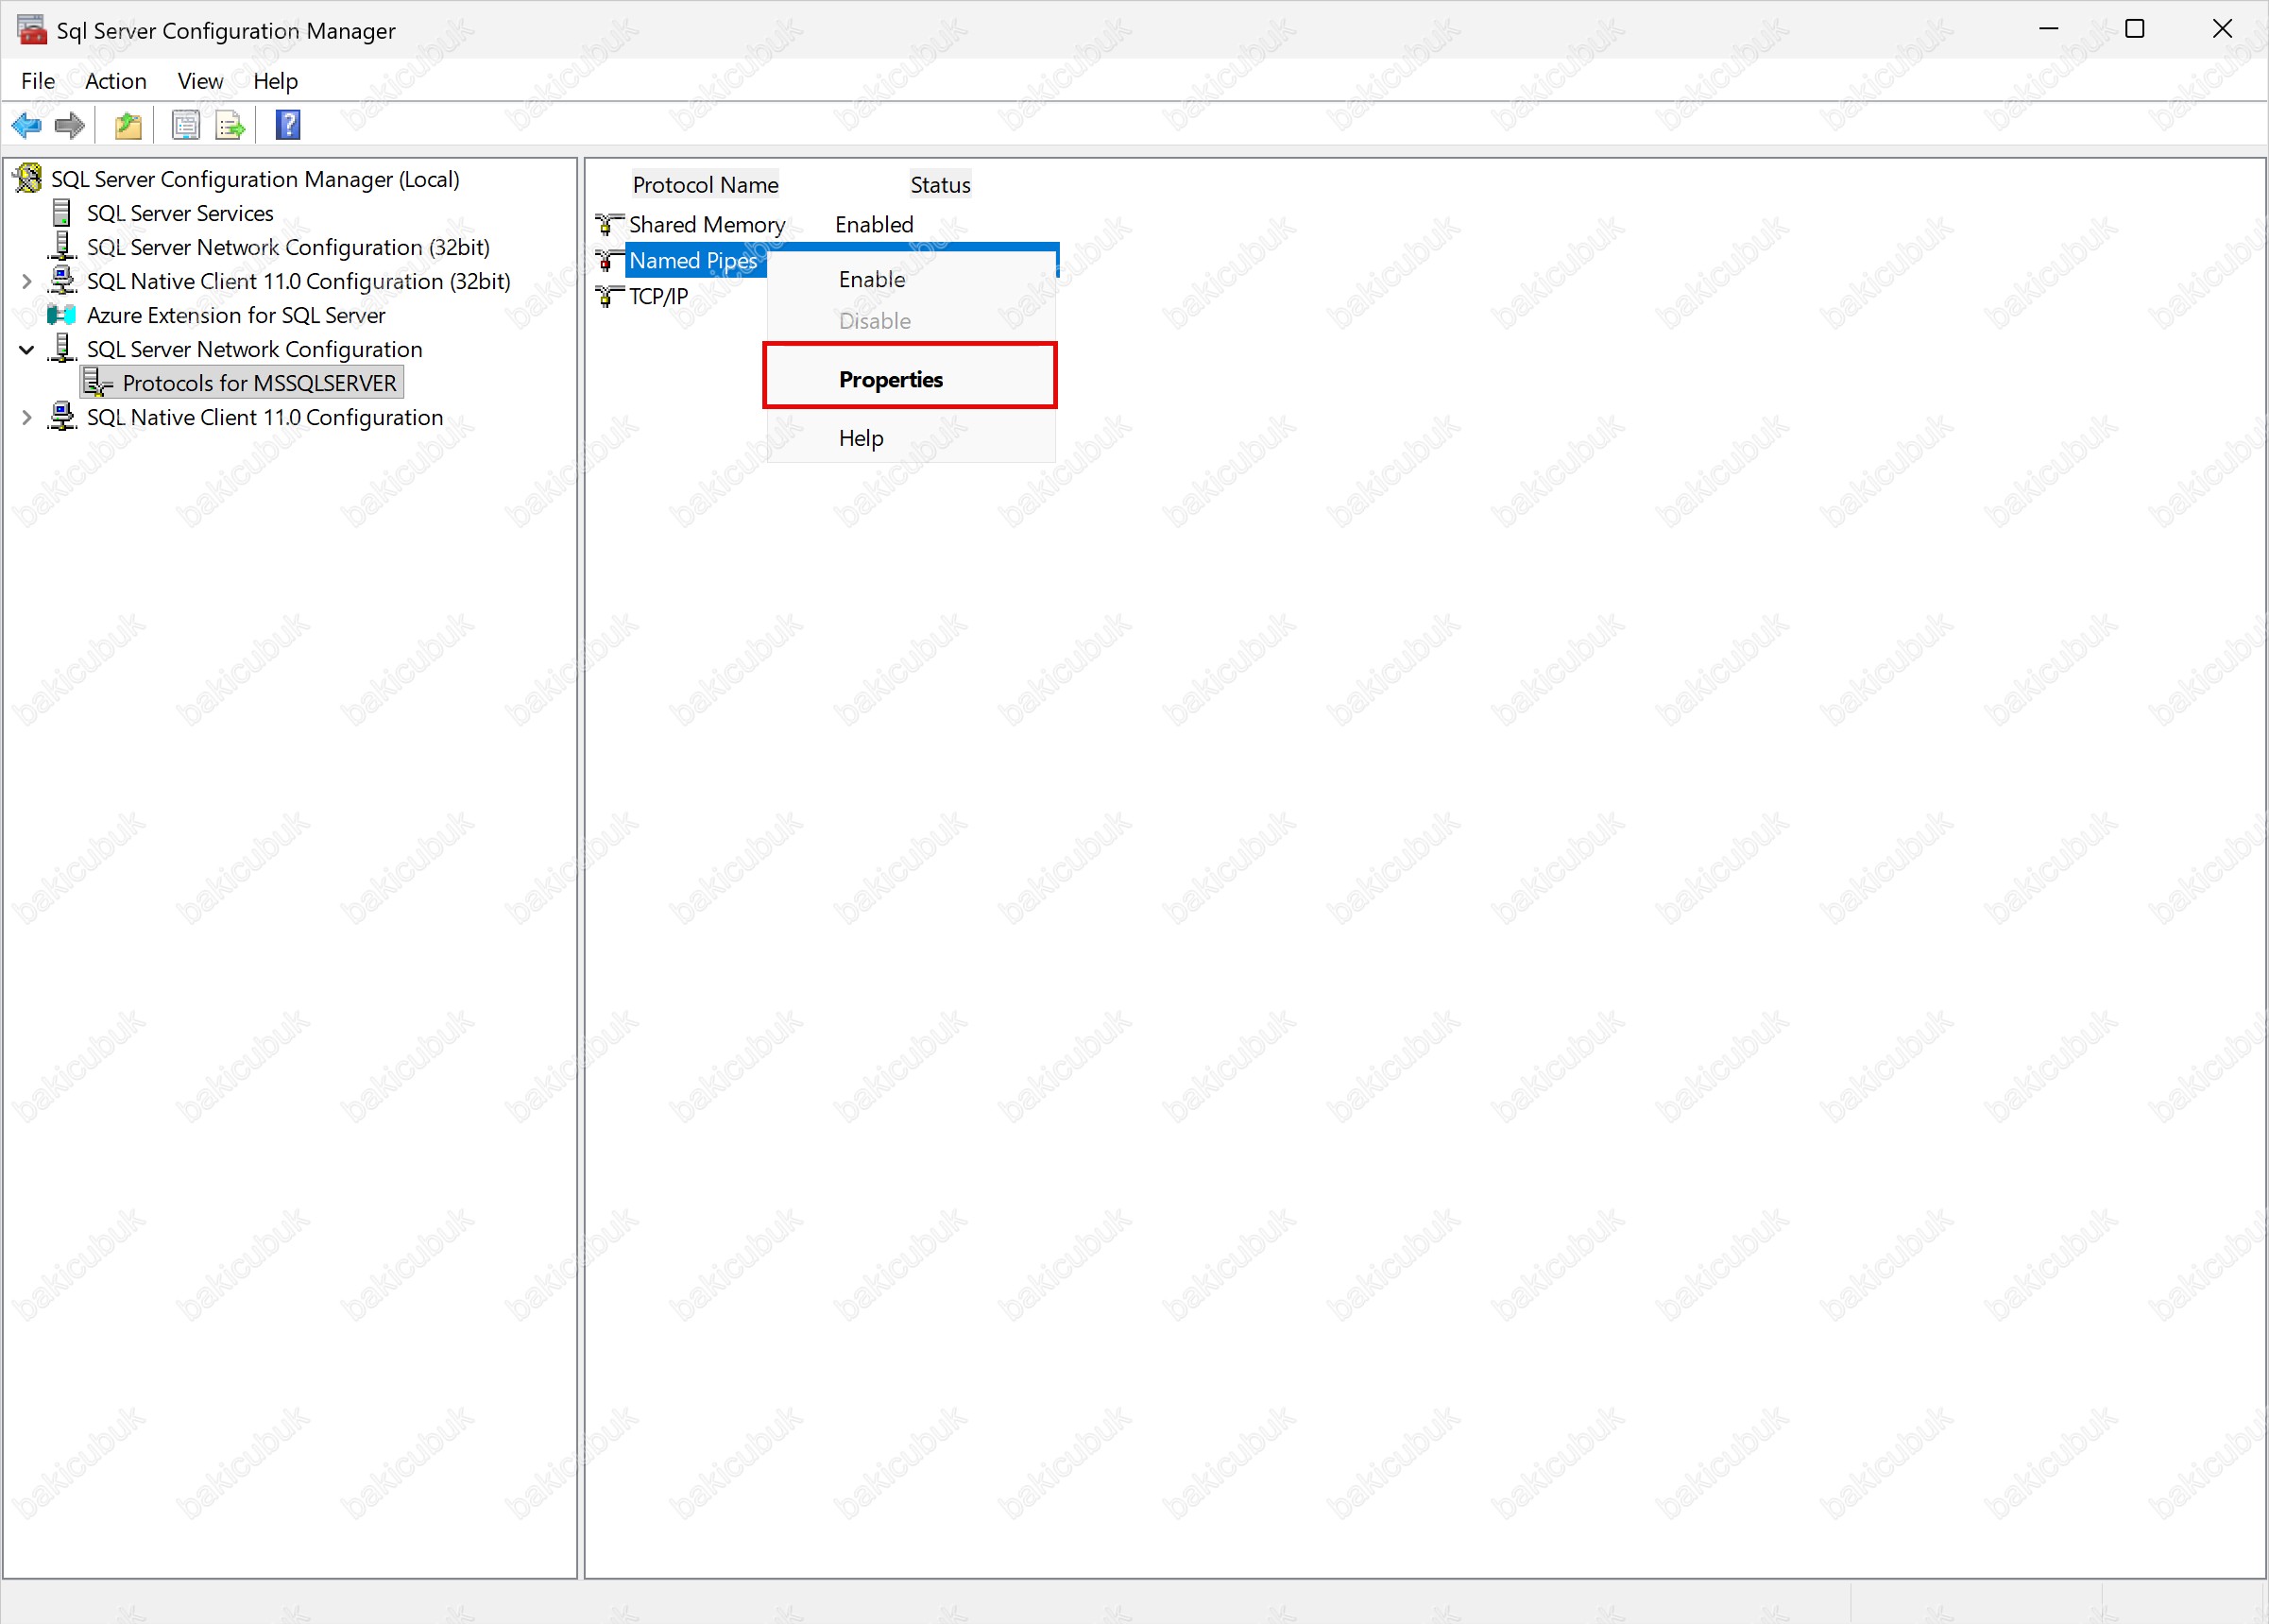This screenshot has height=1624, width=2269.
Task: Click the Protocol Name column header
Action: pos(705,185)
